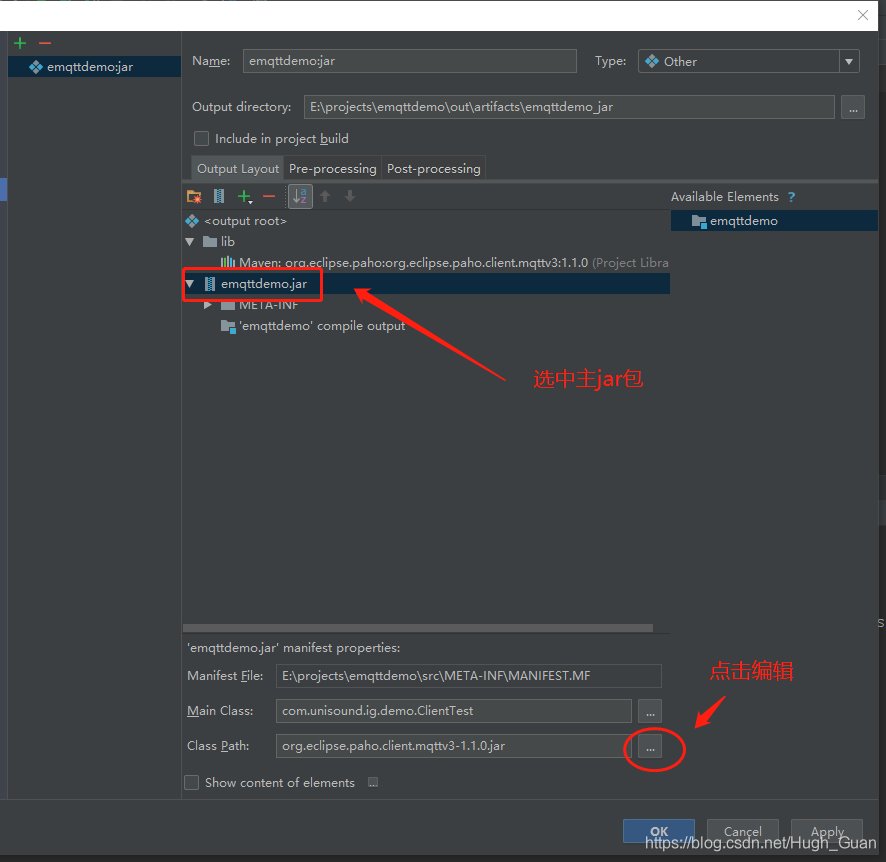Click red minus Remove icon in layout toolbar
This screenshot has width=886, height=862.
tap(268, 197)
